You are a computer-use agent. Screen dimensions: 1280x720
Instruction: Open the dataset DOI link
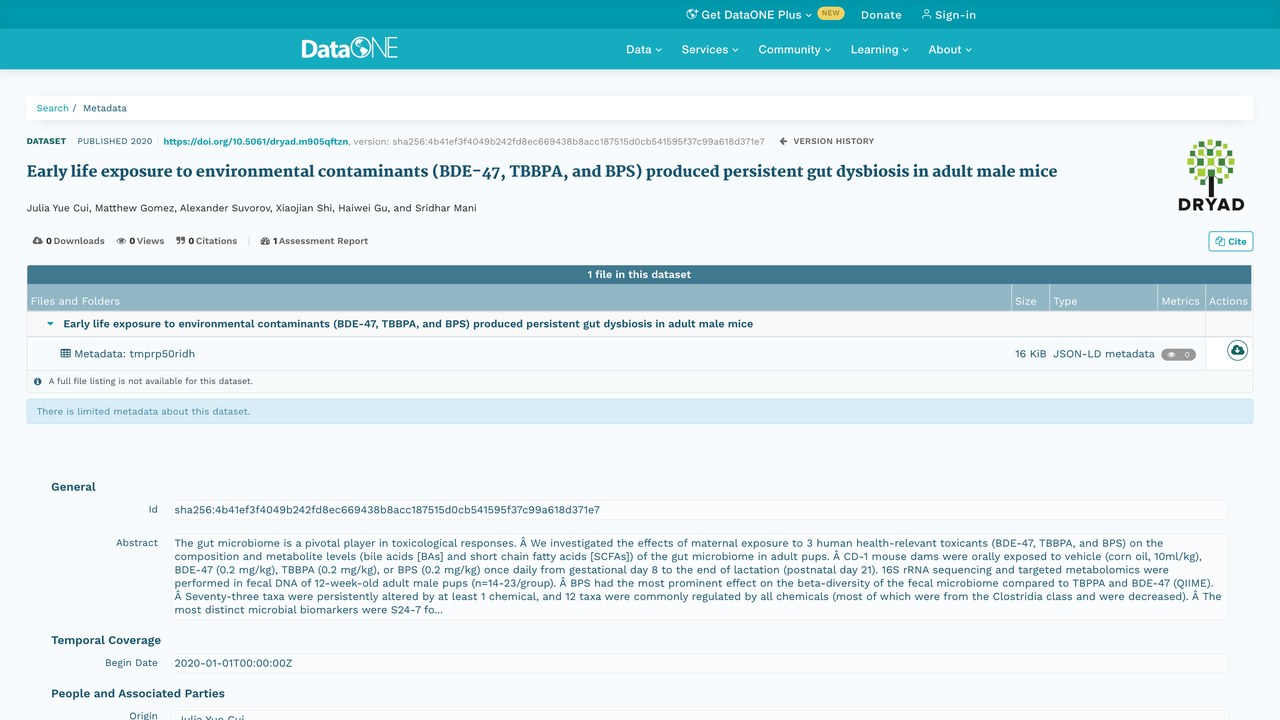click(256, 142)
